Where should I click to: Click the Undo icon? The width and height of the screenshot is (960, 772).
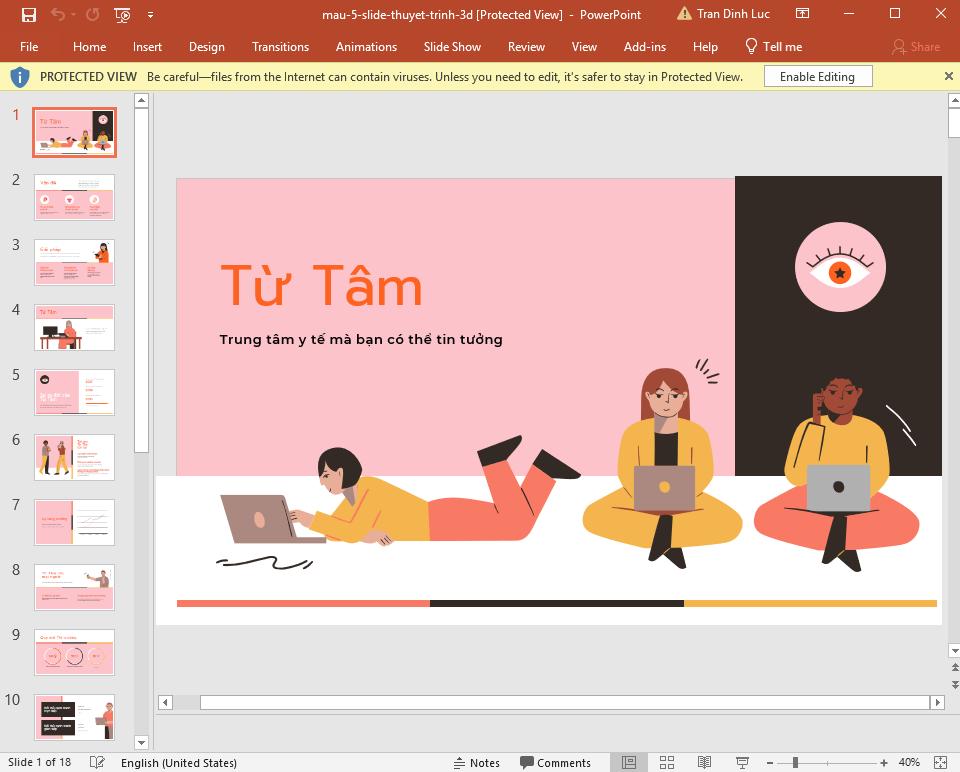[x=57, y=14]
